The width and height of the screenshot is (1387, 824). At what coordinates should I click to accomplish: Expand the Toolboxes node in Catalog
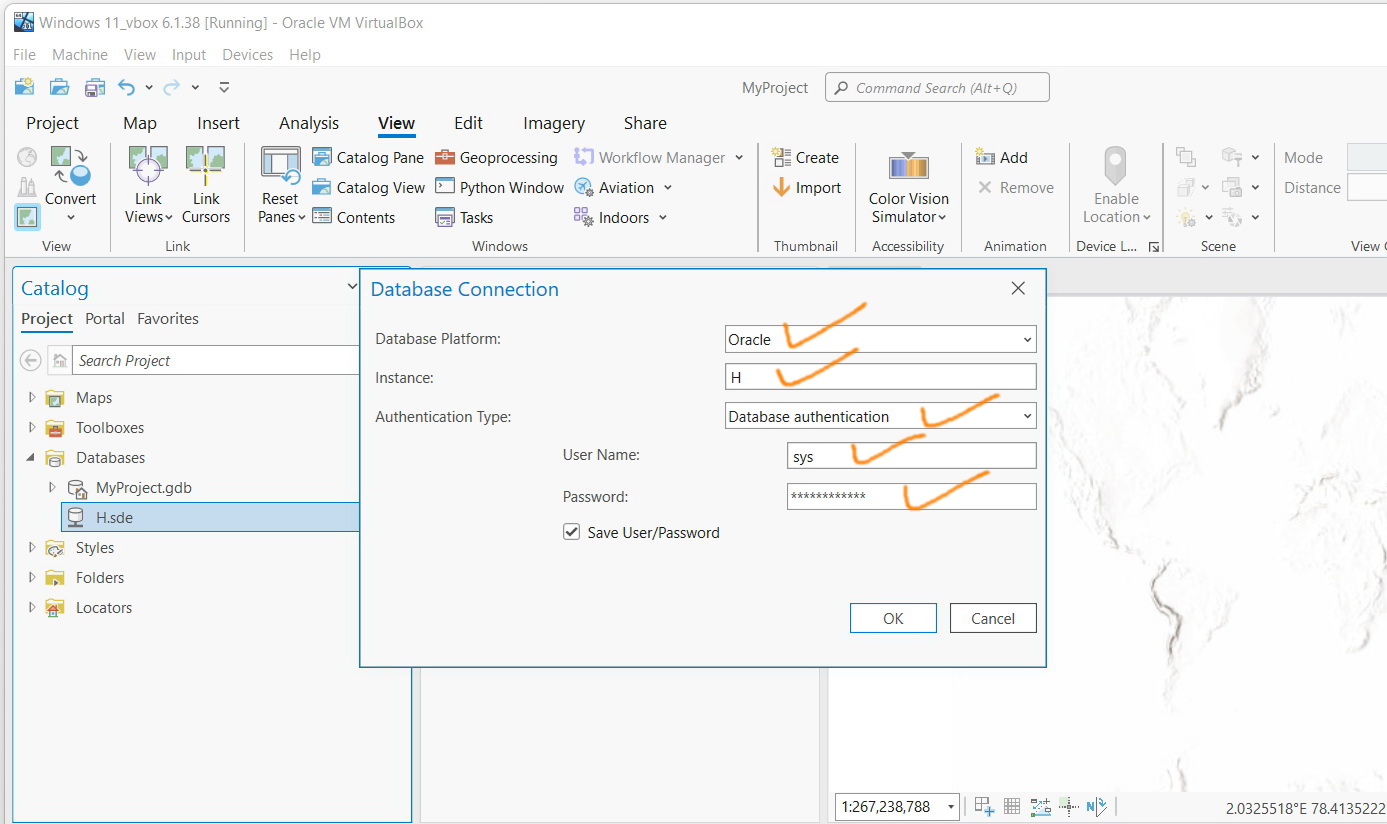[32, 427]
